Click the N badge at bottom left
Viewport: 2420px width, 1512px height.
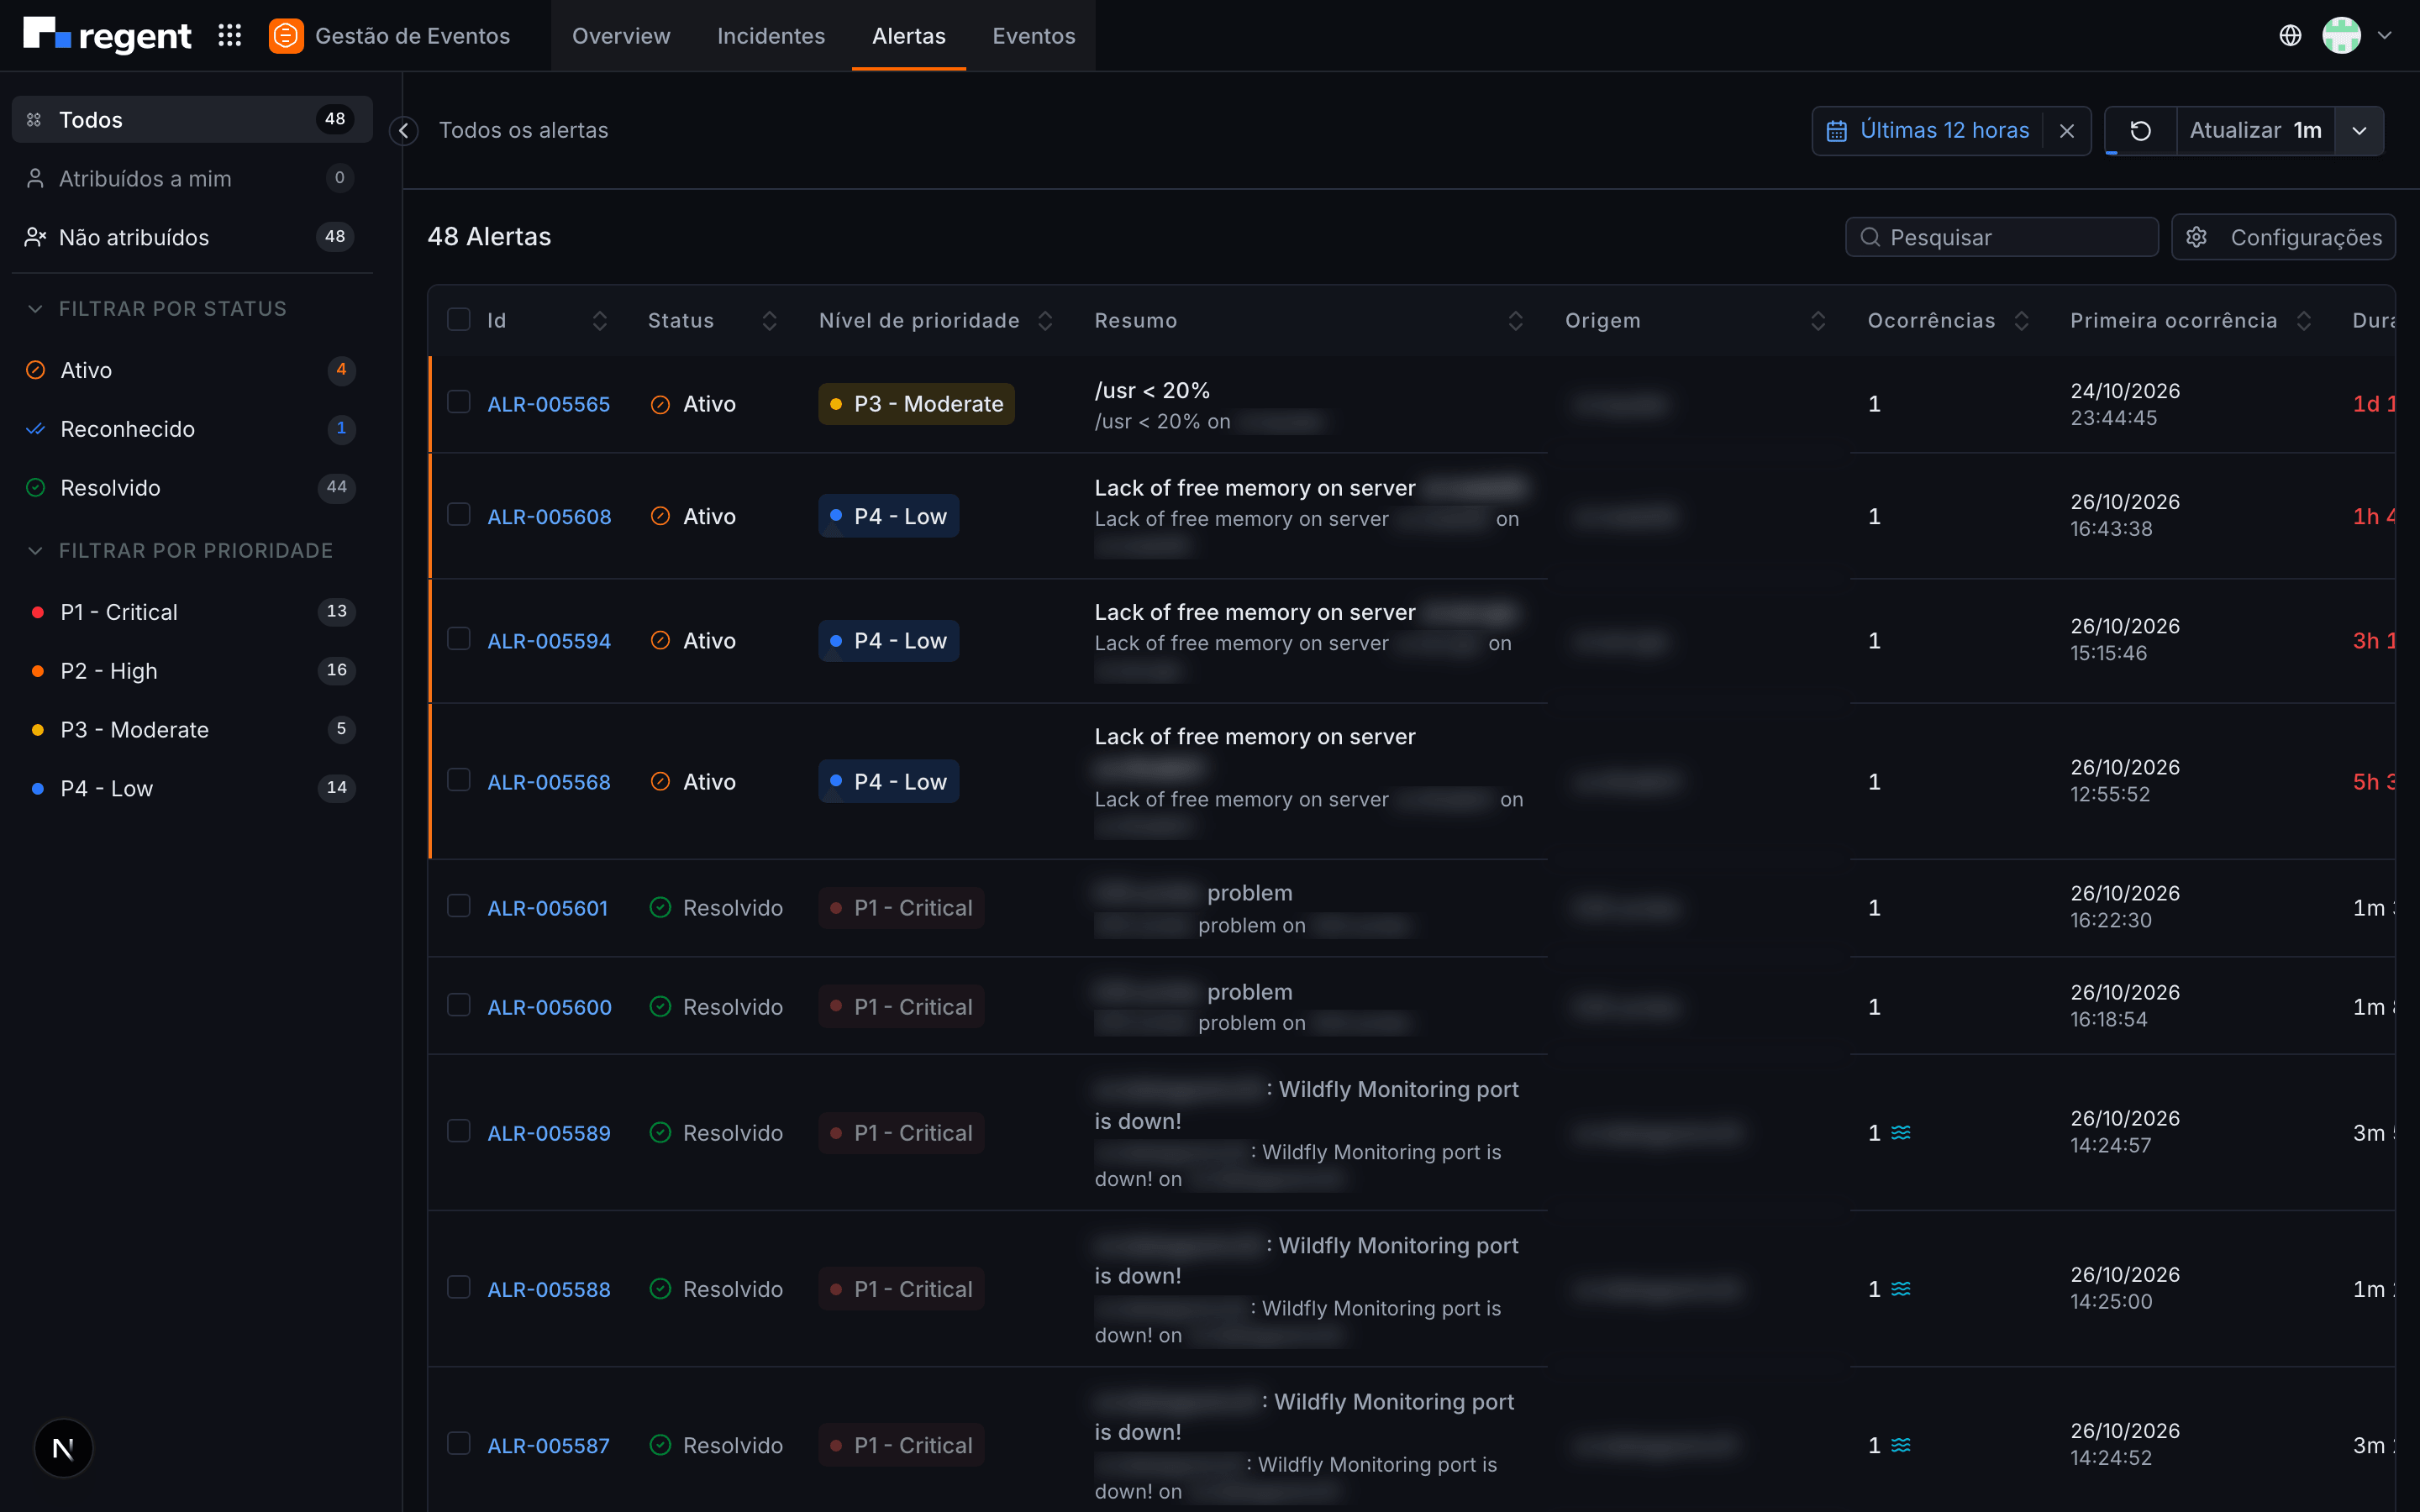63,1448
